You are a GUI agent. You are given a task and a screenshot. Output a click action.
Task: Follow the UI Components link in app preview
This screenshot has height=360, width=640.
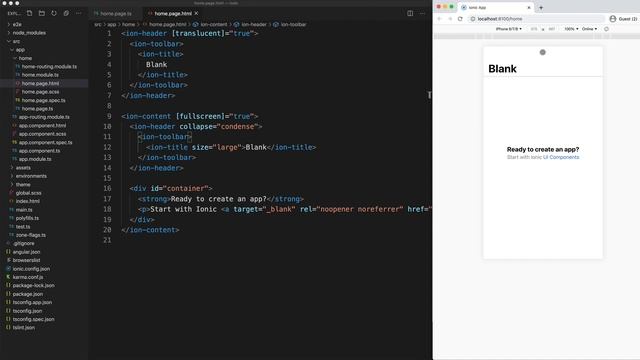[x=561, y=157]
